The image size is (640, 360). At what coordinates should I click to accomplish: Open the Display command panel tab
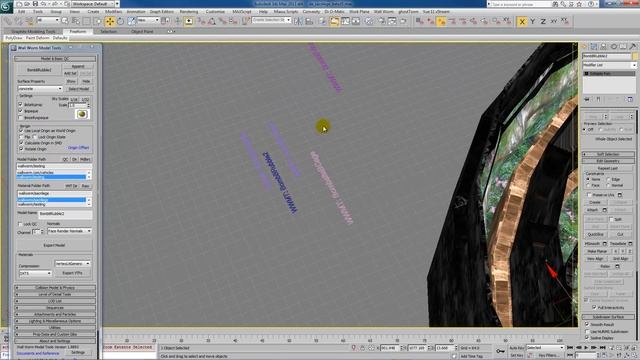pos(623,46)
